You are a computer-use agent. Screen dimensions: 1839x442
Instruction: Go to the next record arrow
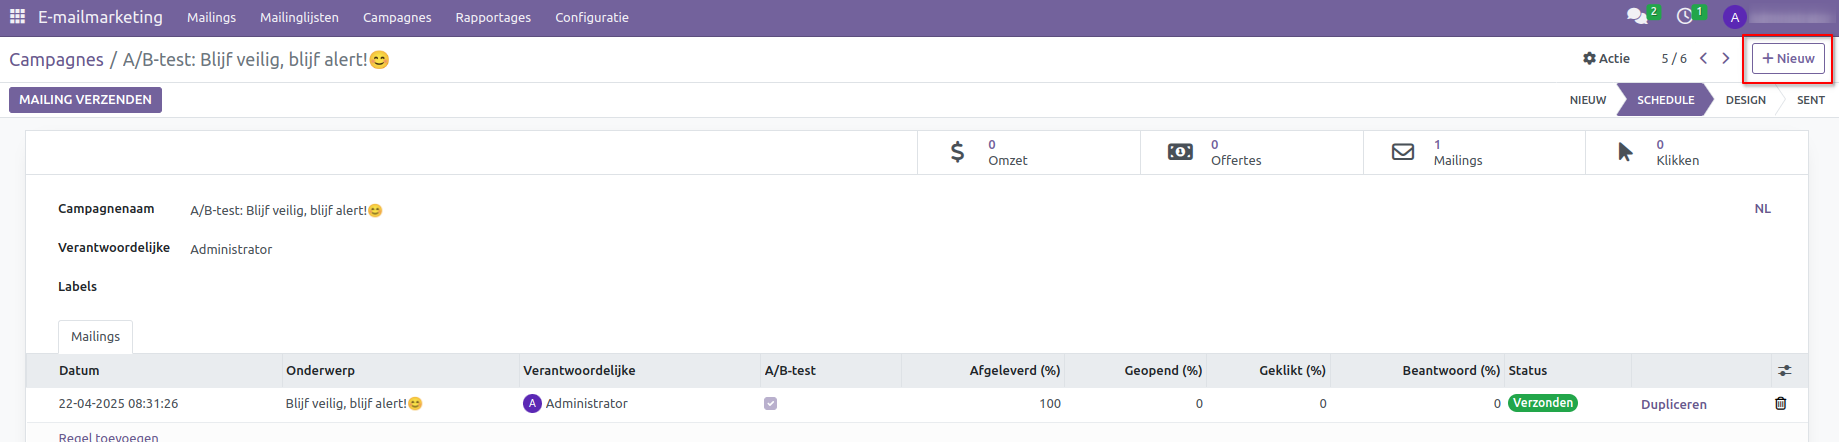[x=1726, y=59]
